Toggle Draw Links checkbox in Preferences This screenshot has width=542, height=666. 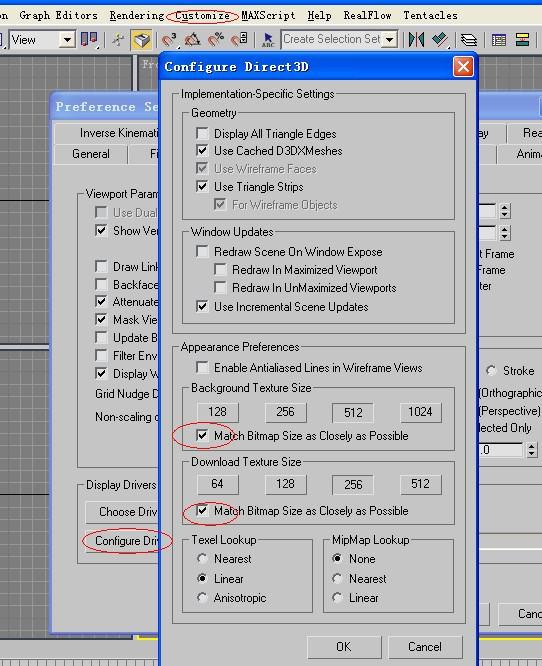tap(101, 266)
